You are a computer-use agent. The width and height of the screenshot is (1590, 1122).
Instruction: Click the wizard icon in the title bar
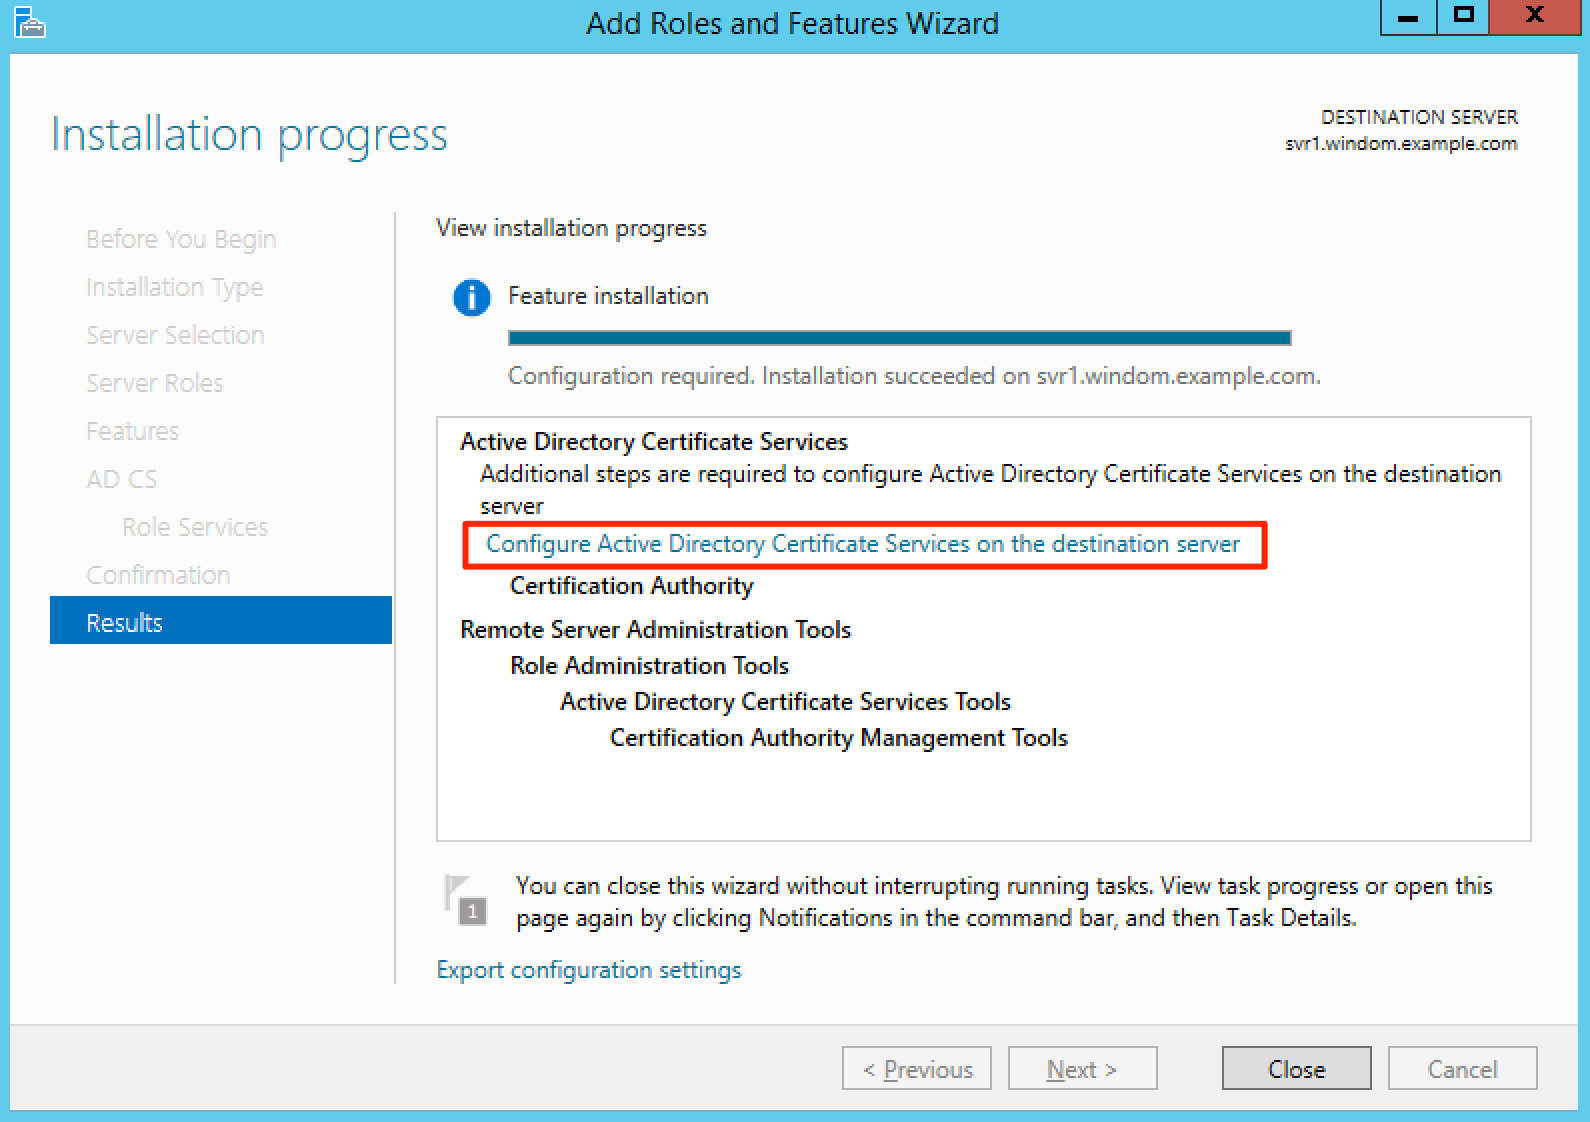click(28, 22)
